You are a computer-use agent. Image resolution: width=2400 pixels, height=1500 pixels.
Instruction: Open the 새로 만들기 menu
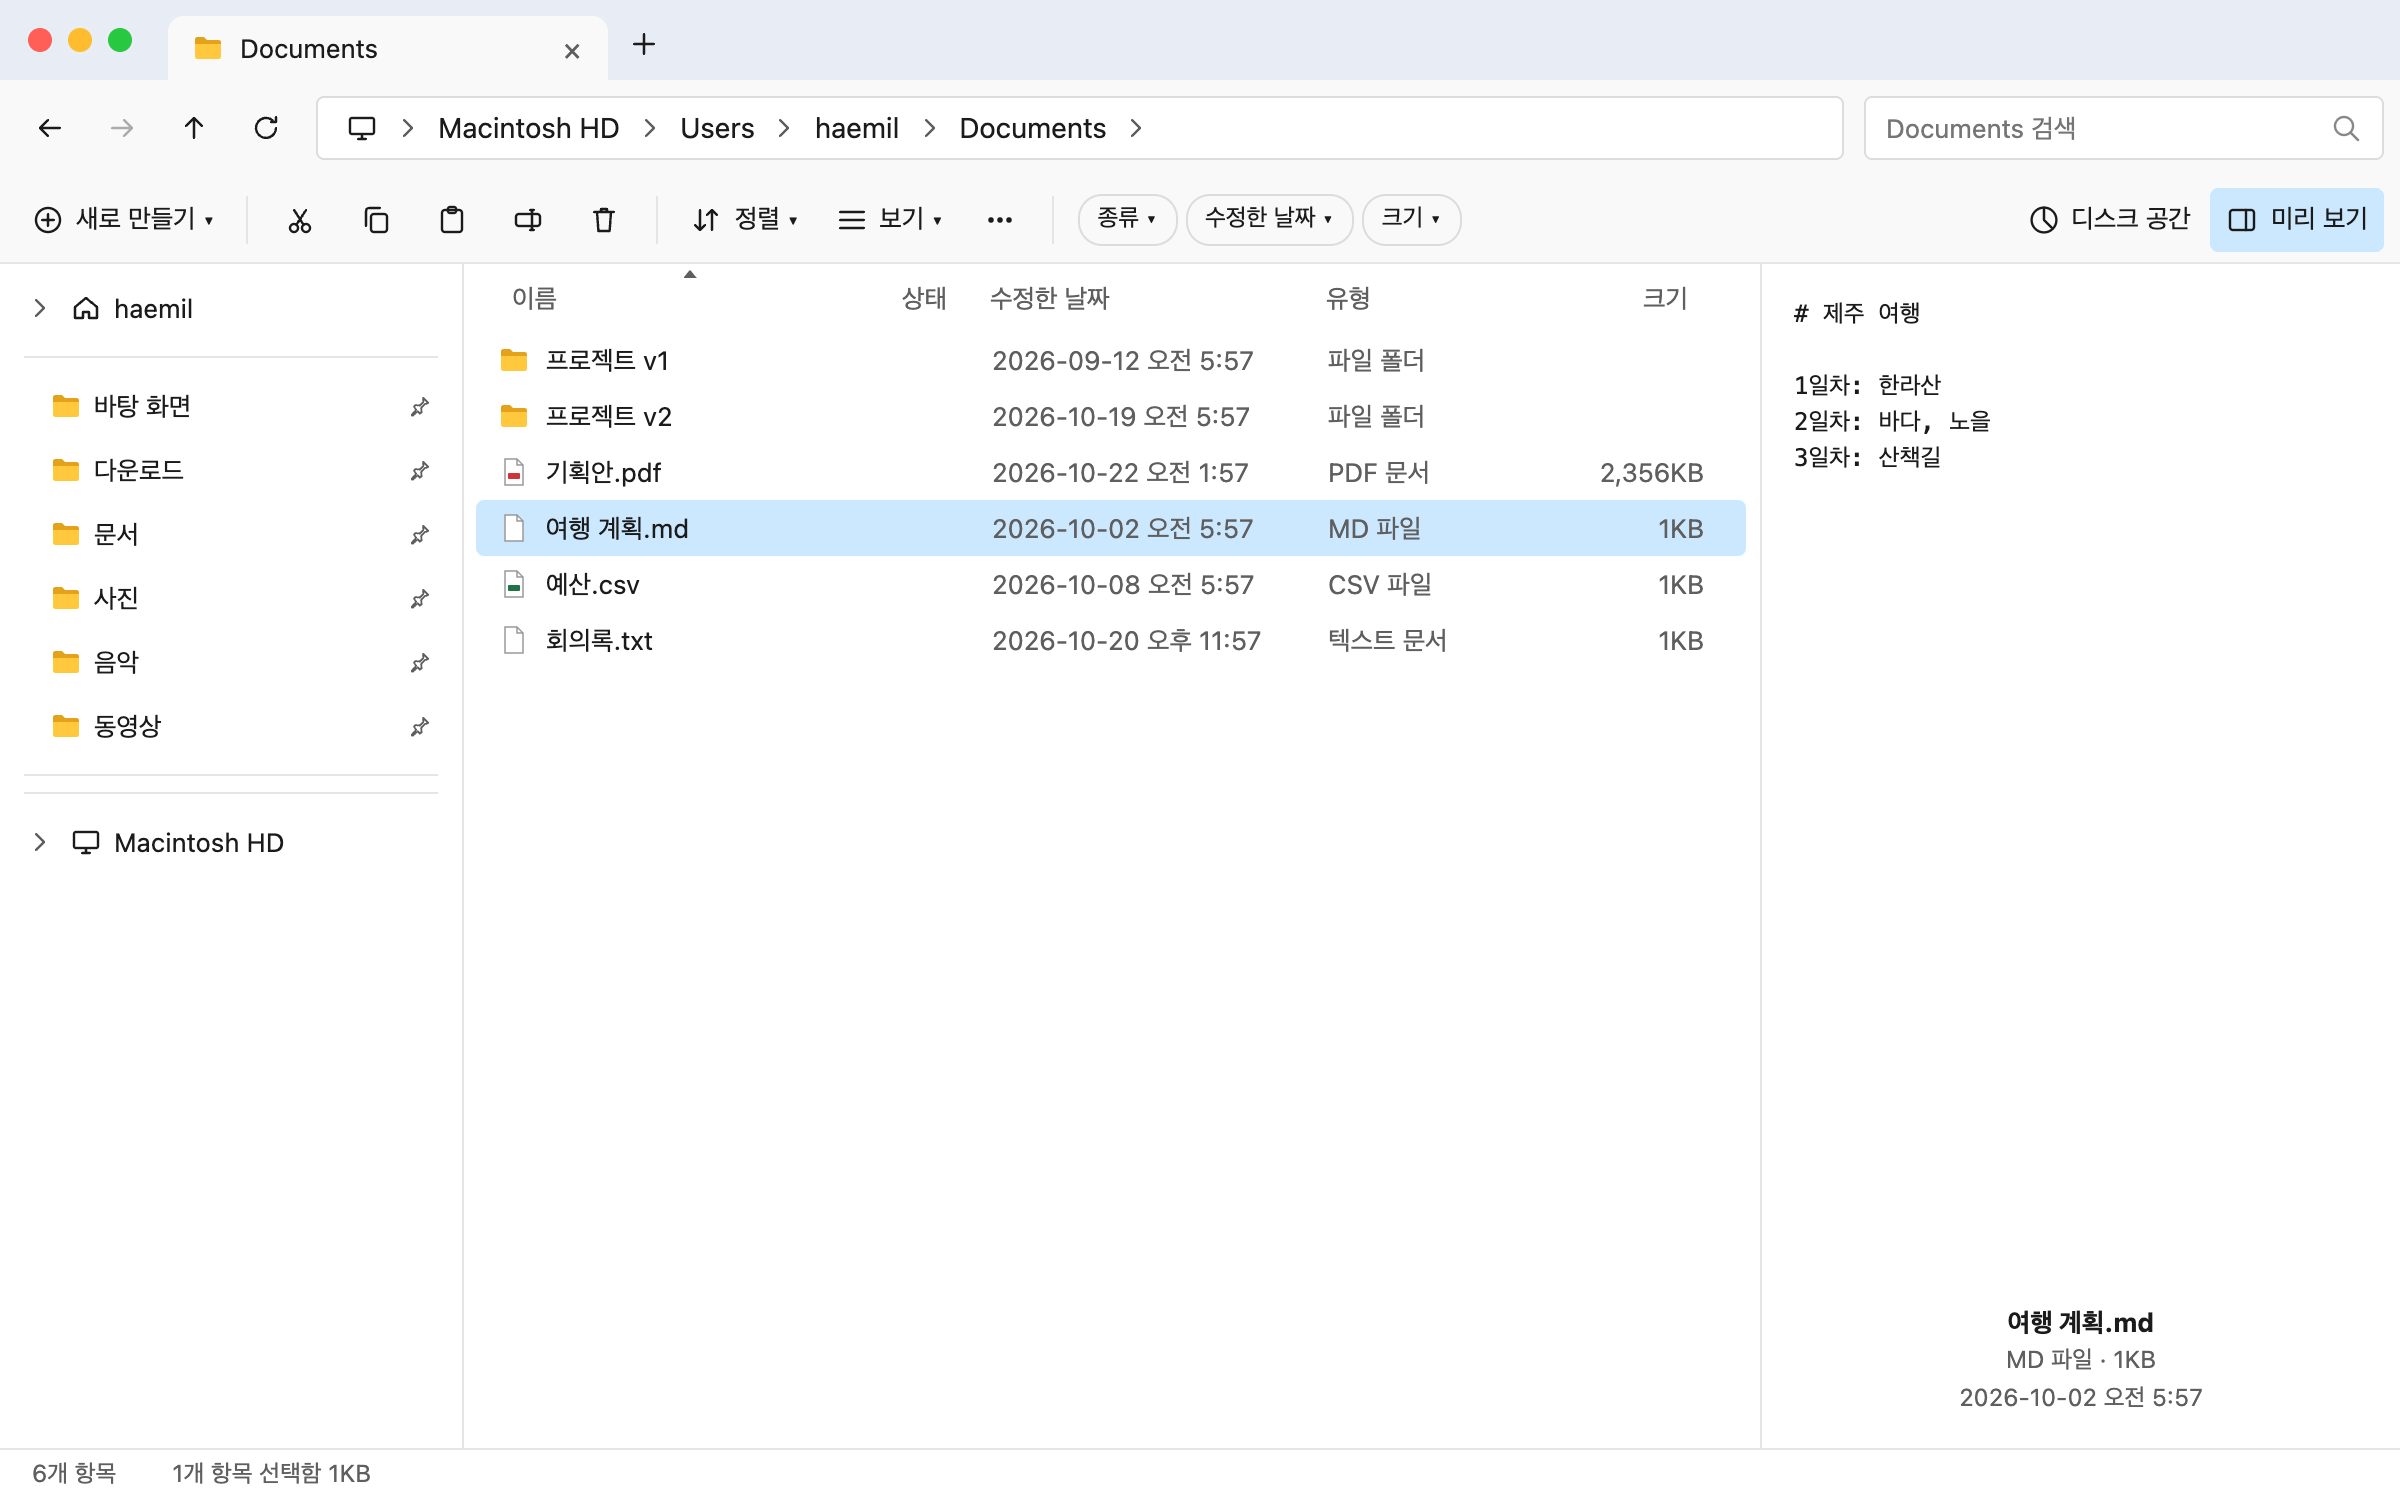pyautogui.click(x=124, y=219)
